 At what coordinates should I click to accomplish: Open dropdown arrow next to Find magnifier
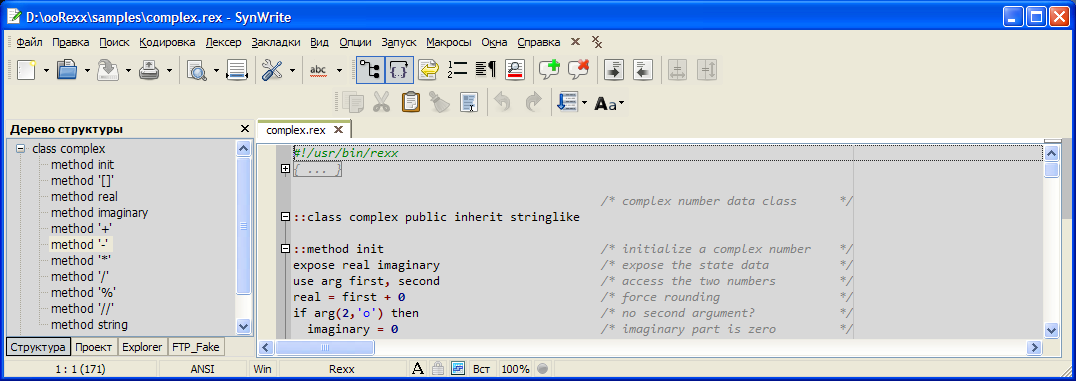pos(216,70)
